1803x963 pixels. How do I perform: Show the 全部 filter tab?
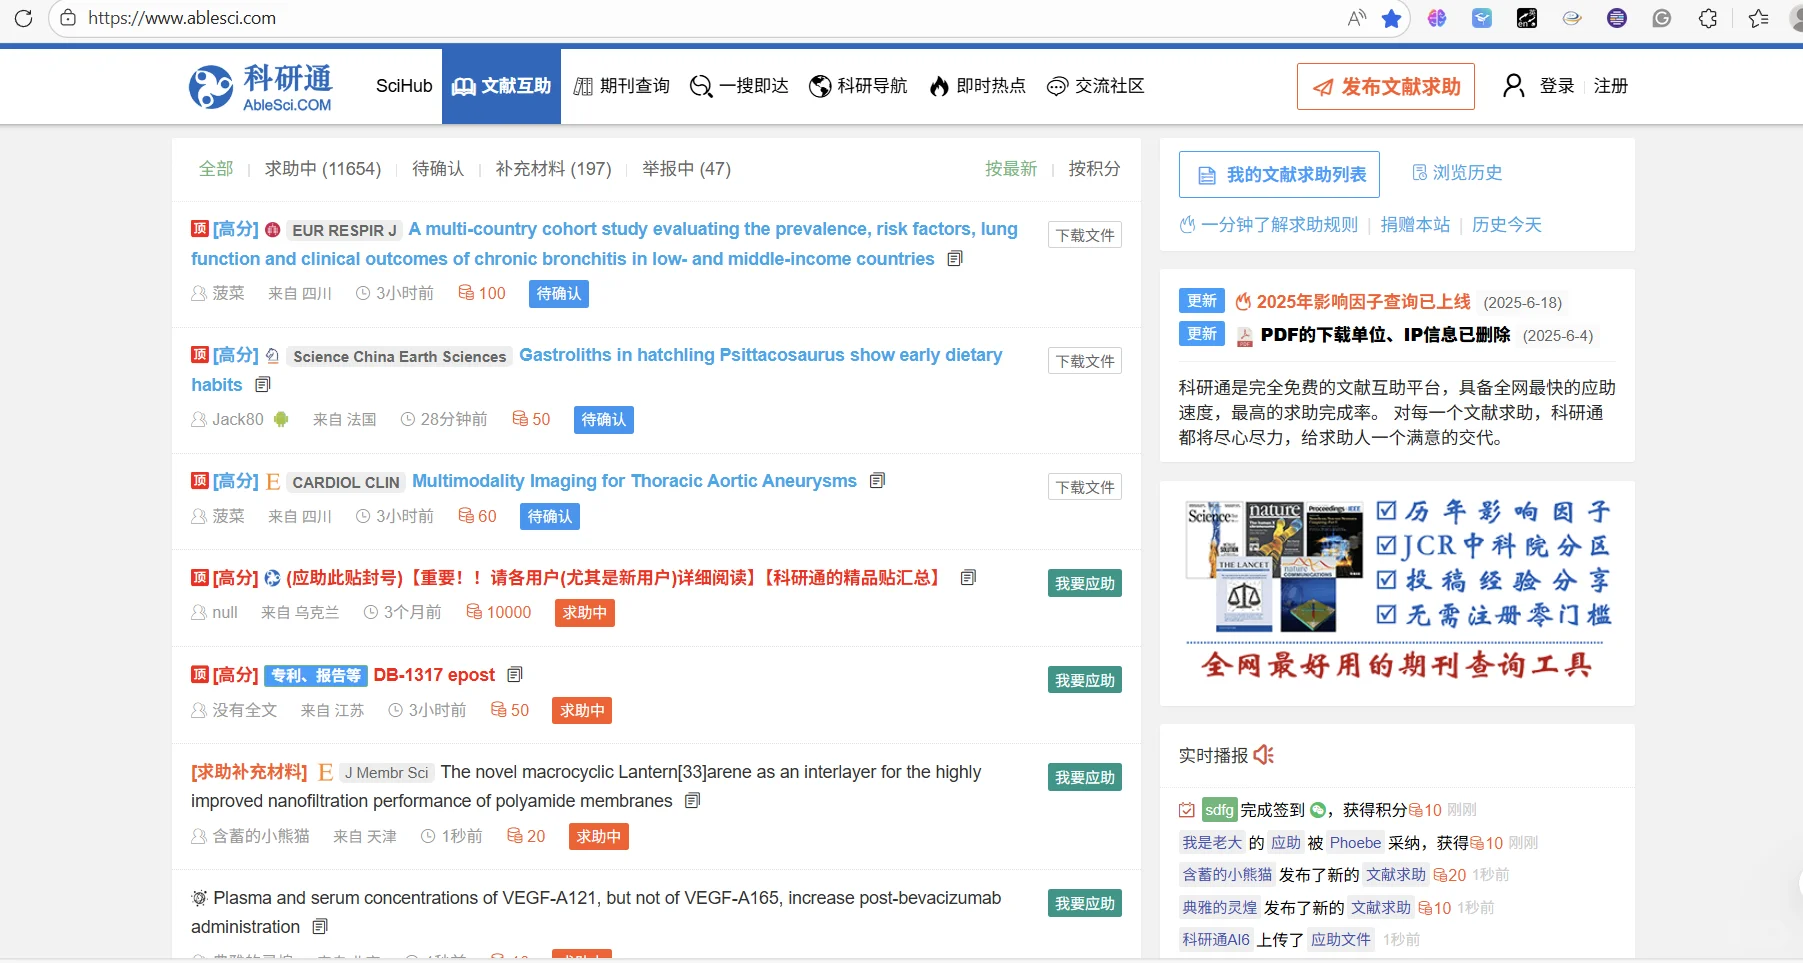pyautogui.click(x=216, y=169)
